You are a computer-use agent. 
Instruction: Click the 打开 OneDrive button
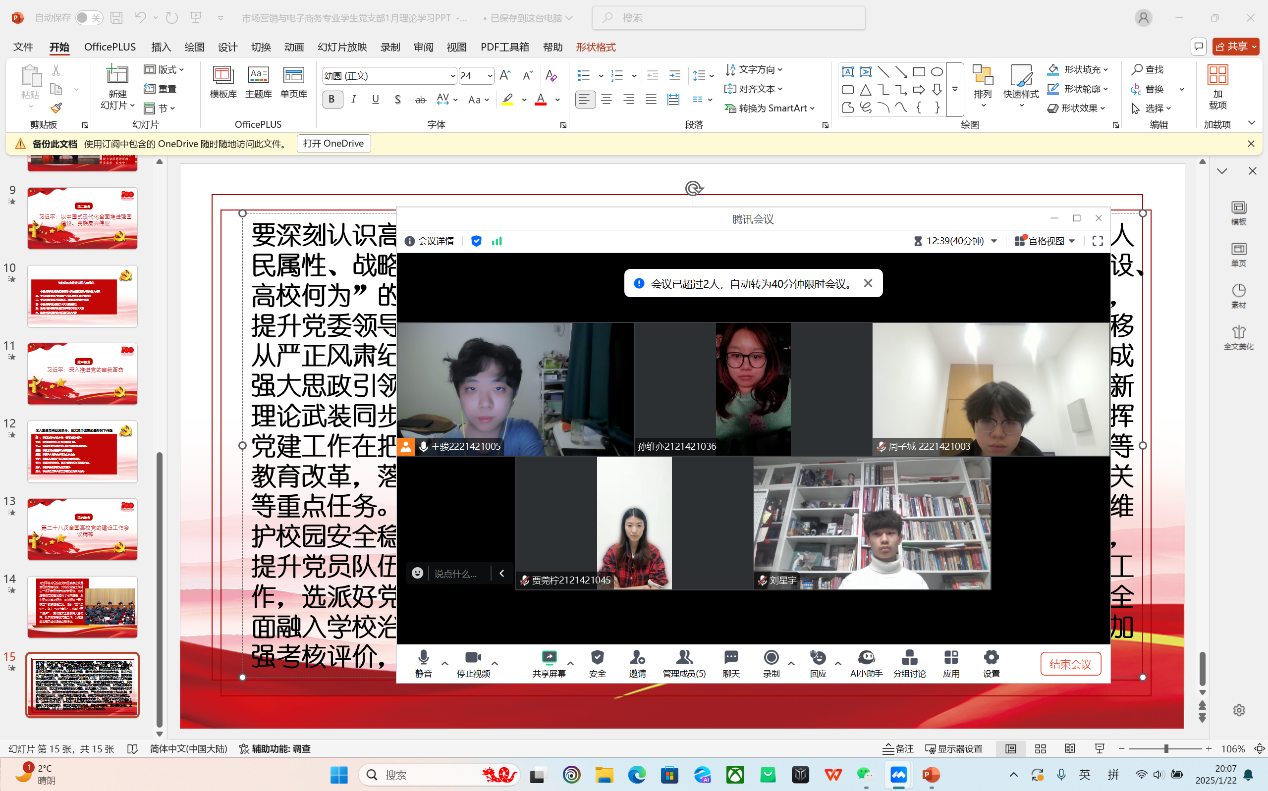(334, 143)
